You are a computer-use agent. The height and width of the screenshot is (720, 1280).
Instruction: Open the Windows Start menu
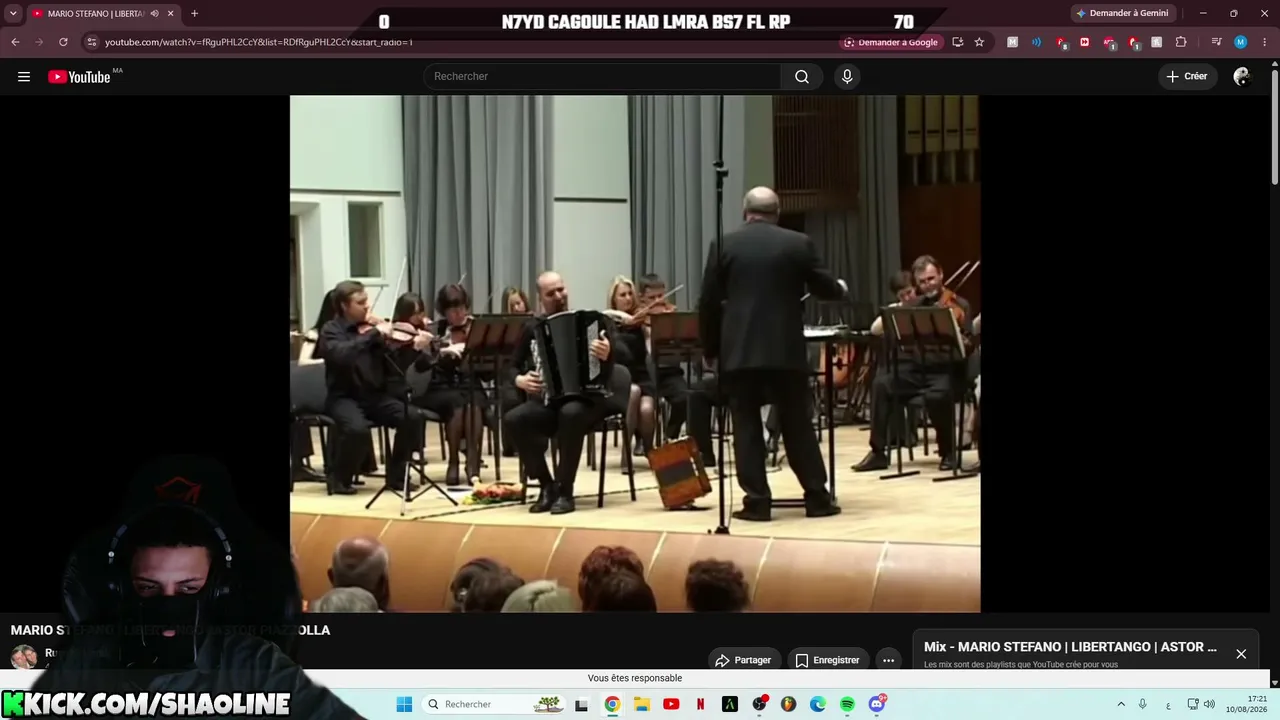pyautogui.click(x=404, y=704)
